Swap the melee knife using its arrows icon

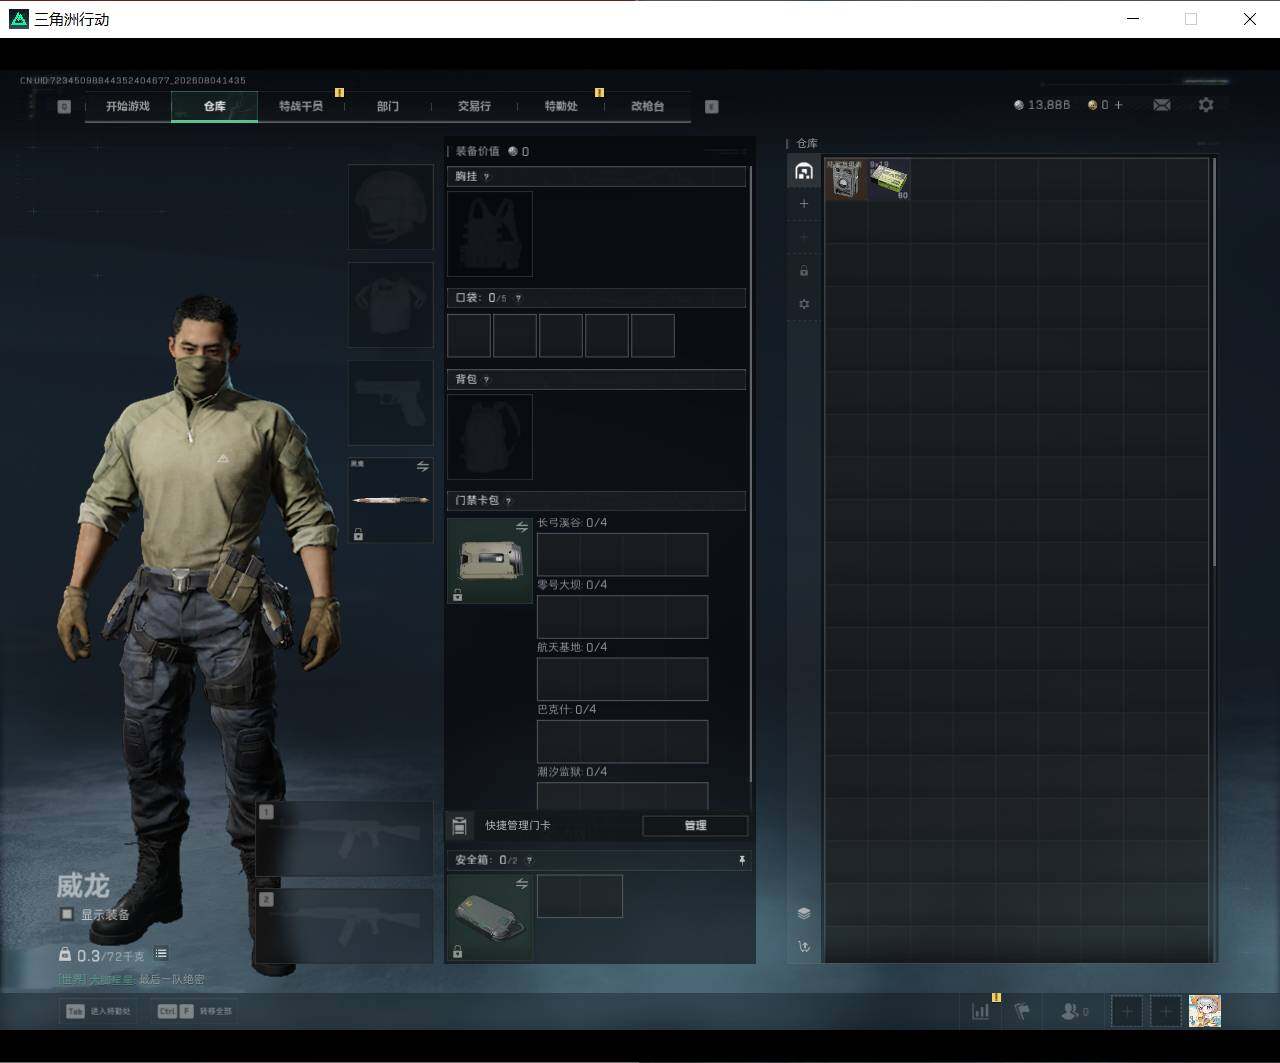click(423, 467)
